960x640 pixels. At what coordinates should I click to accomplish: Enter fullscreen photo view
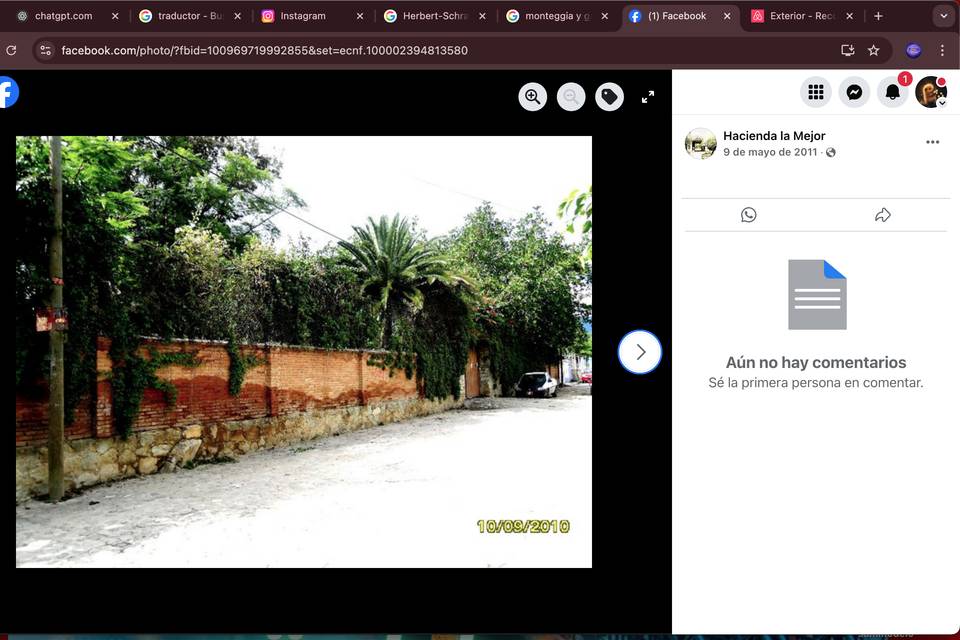[648, 97]
